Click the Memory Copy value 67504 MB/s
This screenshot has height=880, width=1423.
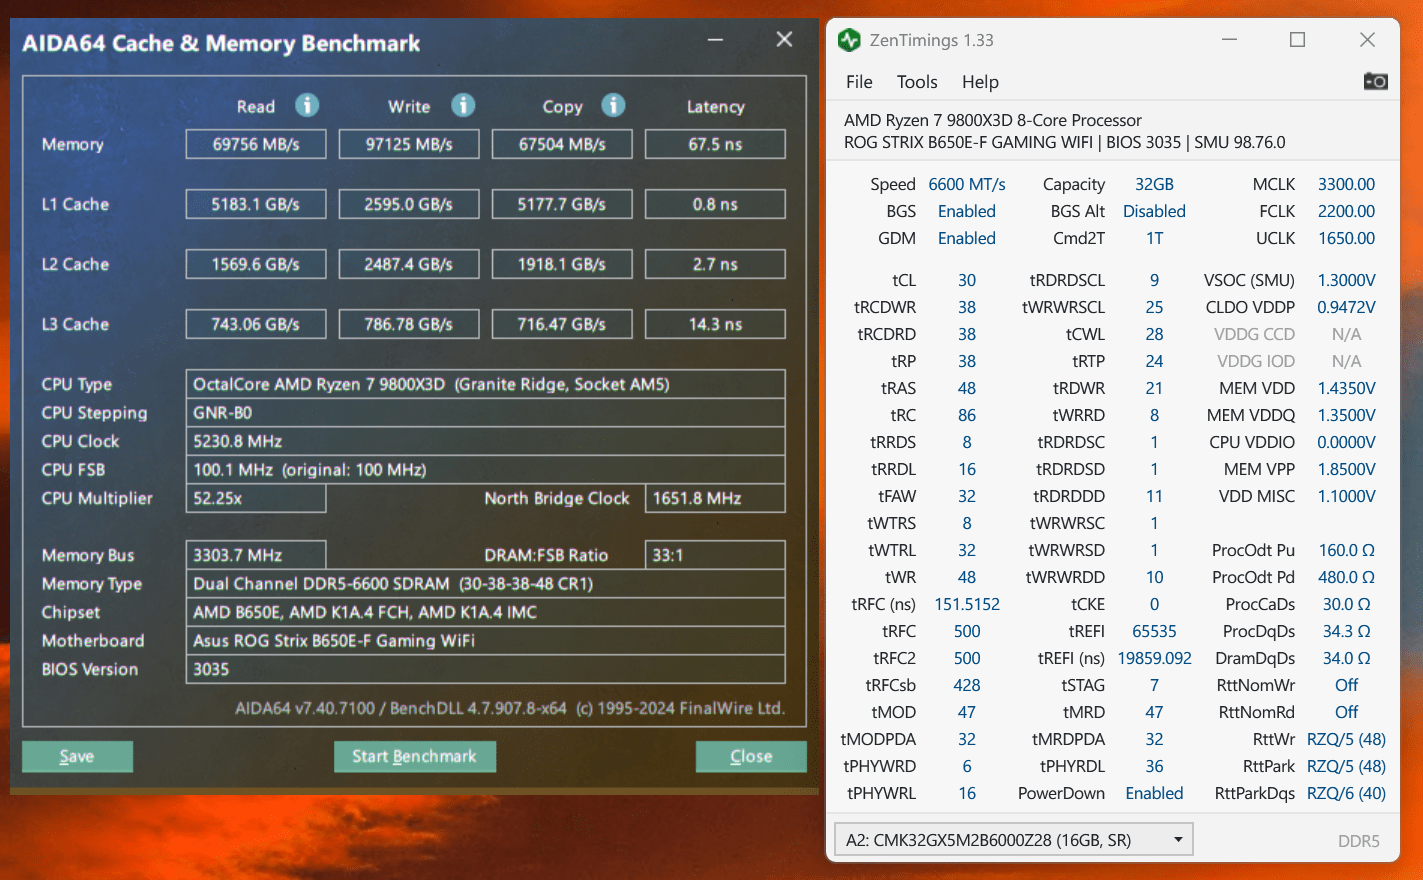pyautogui.click(x=562, y=144)
